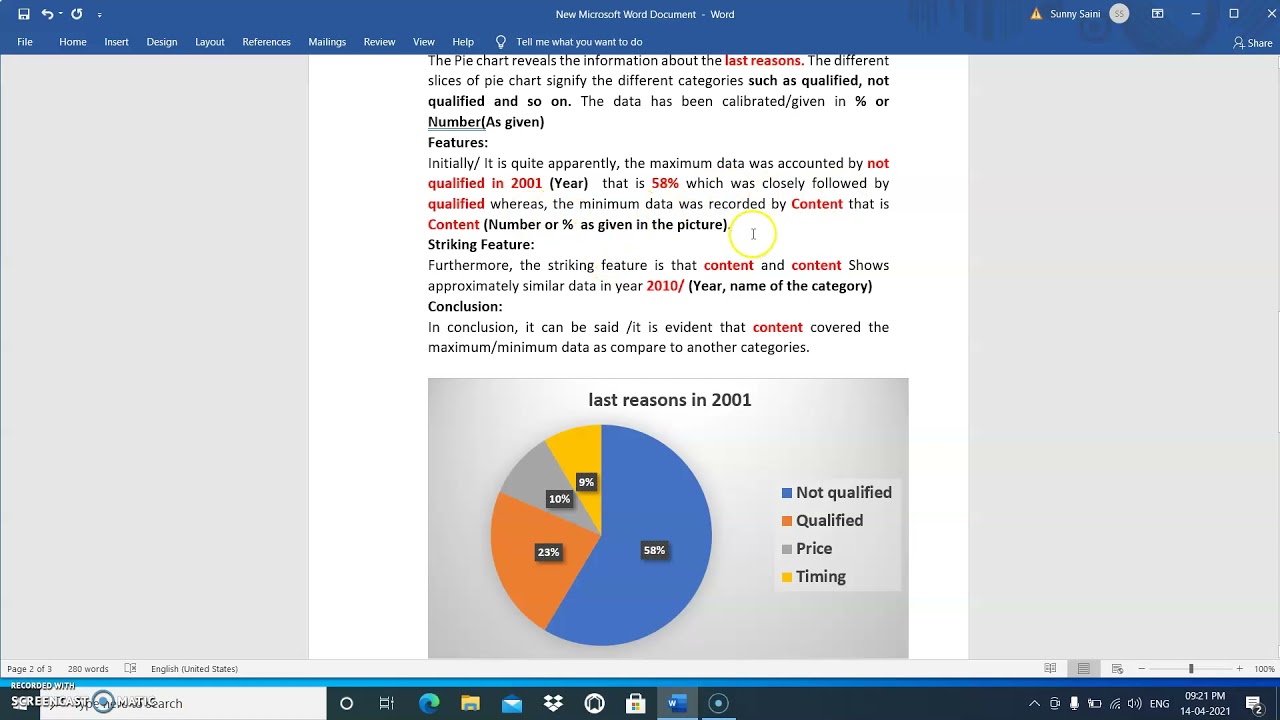Switch to the Home ribbon tab
The image size is (1280, 720).
click(x=72, y=42)
